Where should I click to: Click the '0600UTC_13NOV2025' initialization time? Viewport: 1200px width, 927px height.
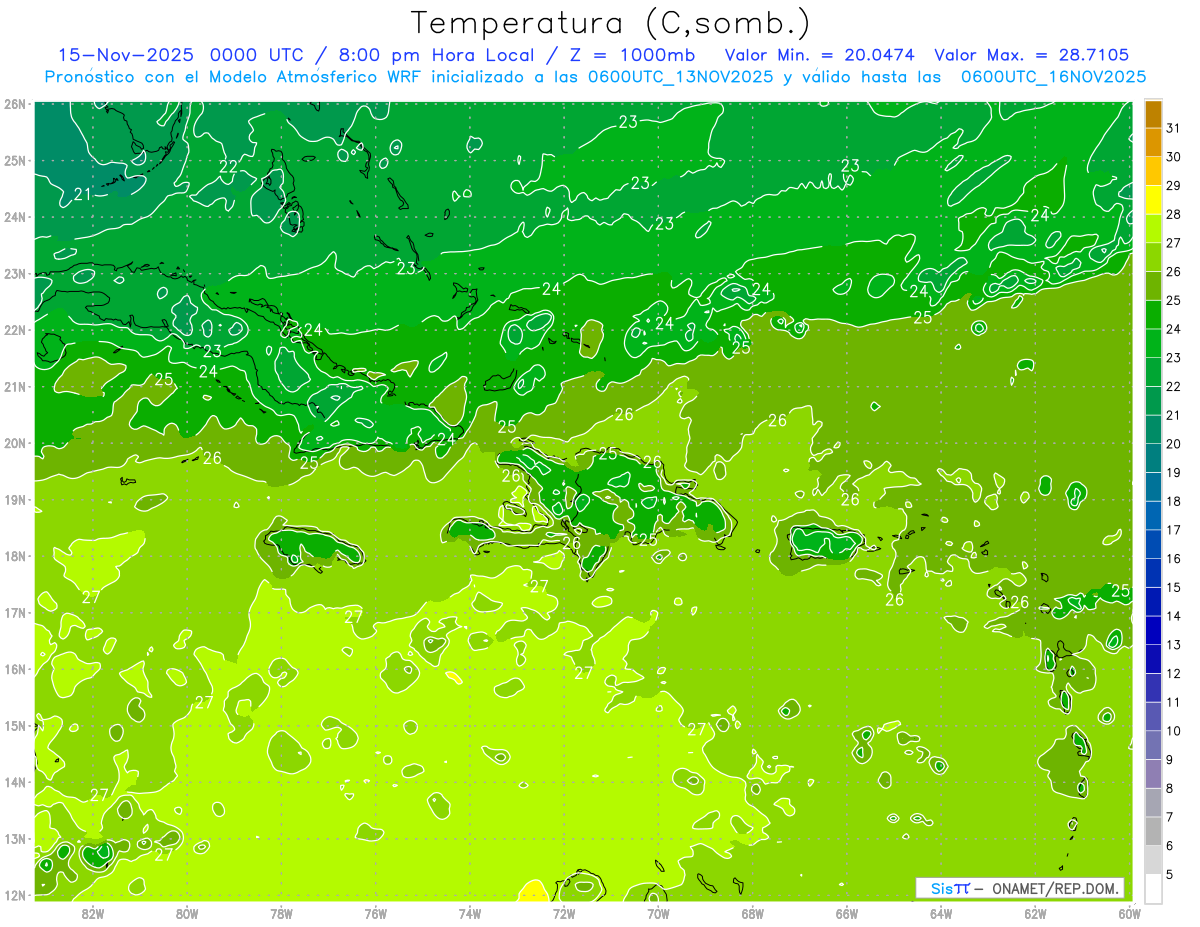click(680, 76)
